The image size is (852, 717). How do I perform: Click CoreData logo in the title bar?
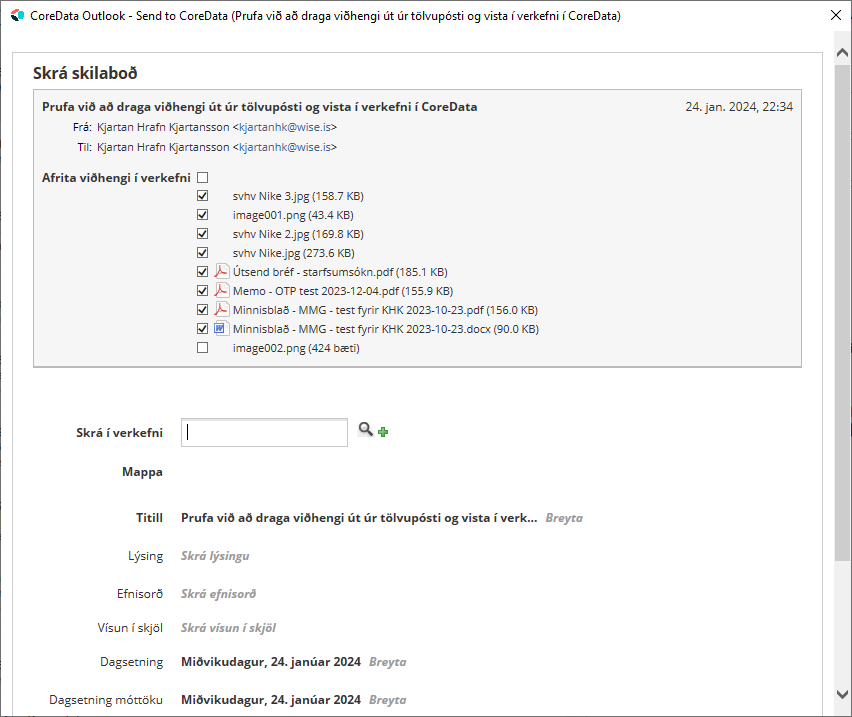pyautogui.click(x=16, y=16)
